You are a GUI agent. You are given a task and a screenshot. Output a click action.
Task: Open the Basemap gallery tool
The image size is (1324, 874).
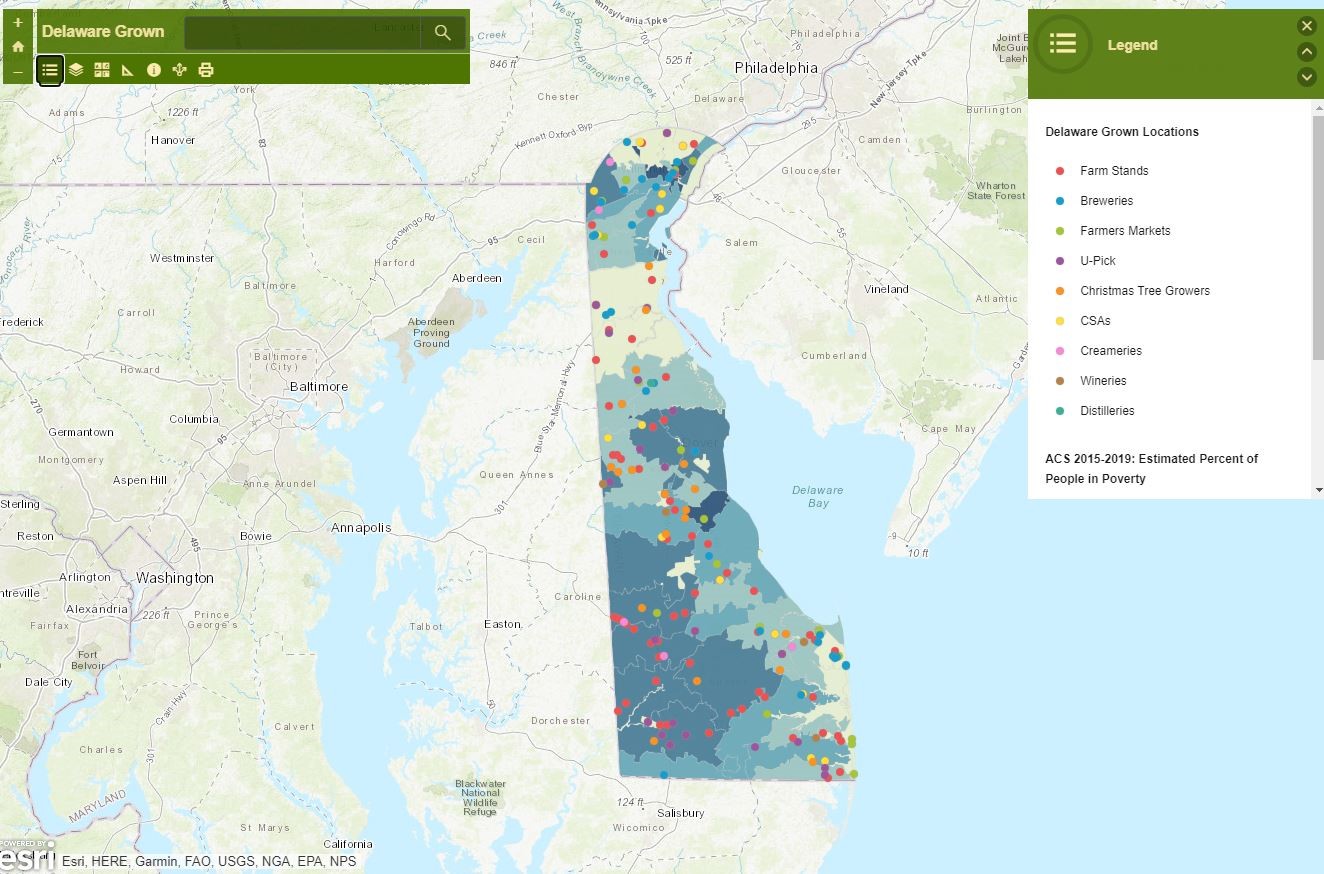[102, 70]
